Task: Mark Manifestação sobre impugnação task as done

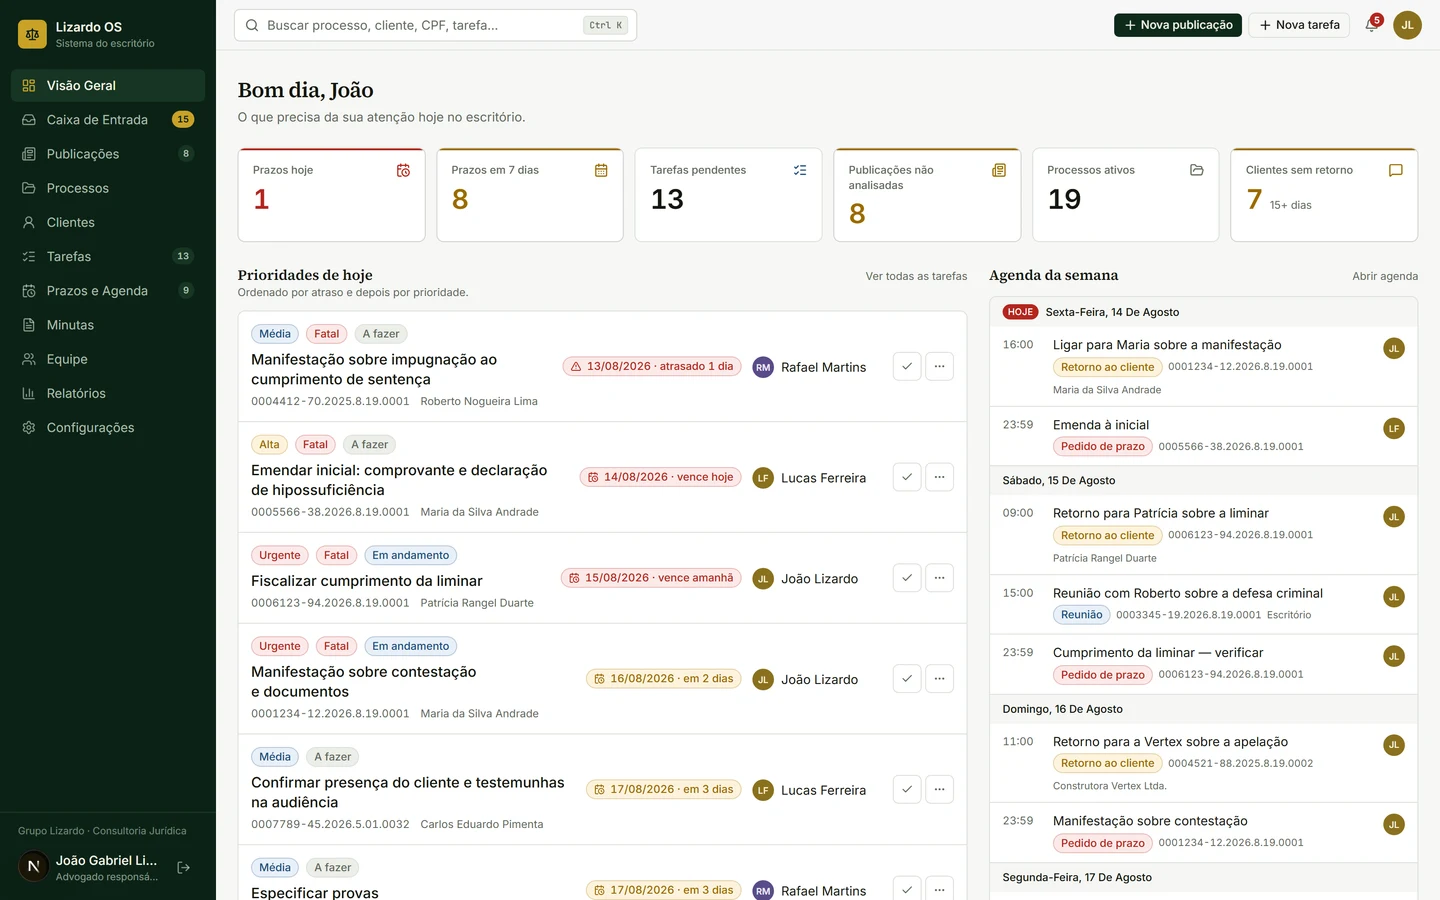Action: click(x=907, y=366)
